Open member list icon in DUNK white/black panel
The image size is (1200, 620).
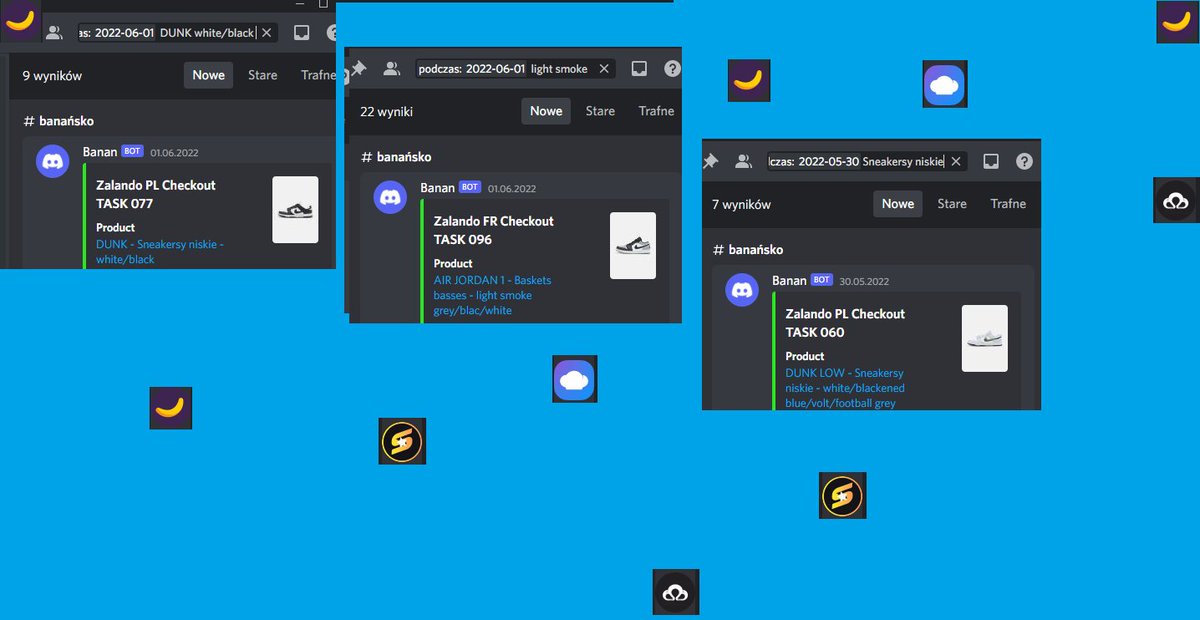point(54,33)
